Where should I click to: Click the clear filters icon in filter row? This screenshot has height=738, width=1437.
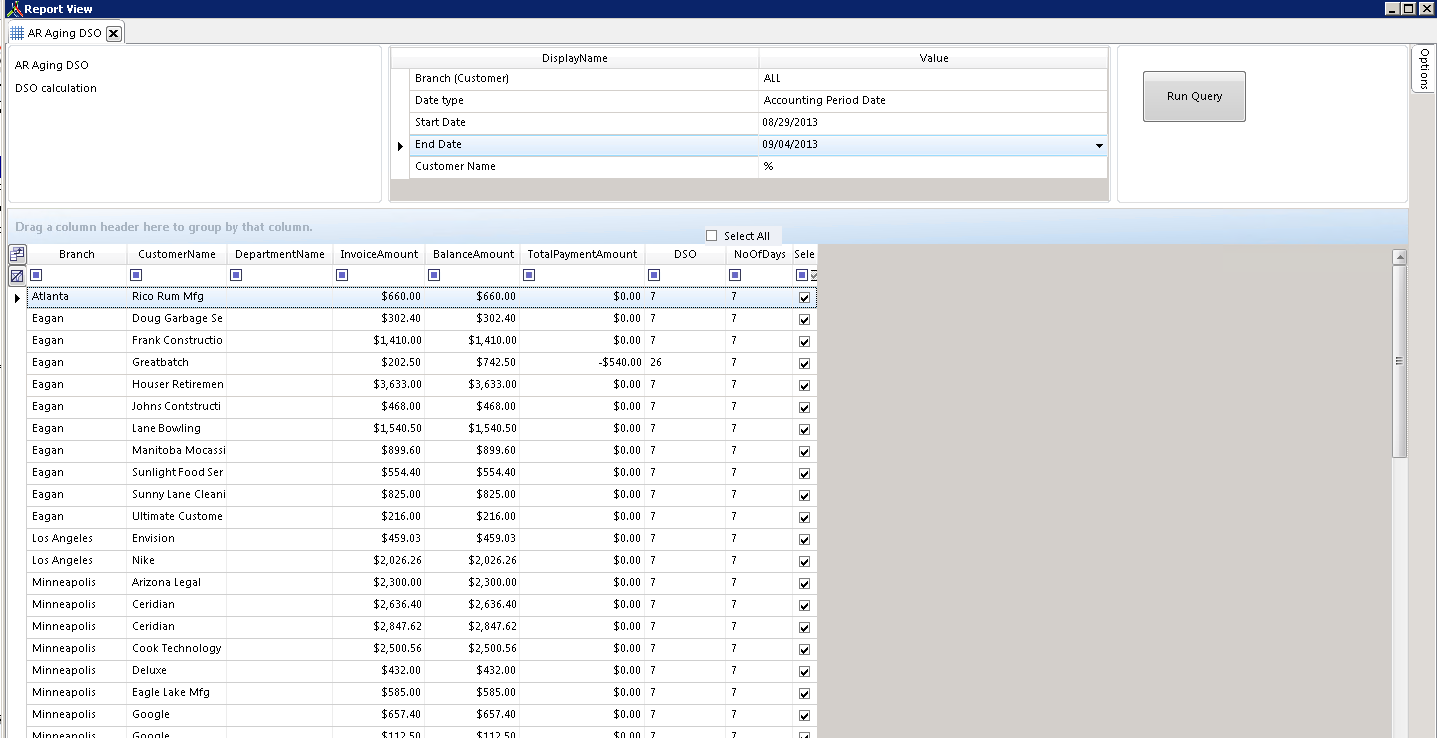(17, 275)
